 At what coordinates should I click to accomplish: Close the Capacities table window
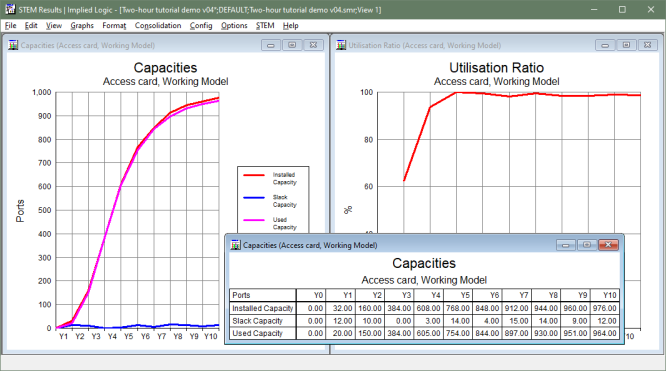(608, 245)
